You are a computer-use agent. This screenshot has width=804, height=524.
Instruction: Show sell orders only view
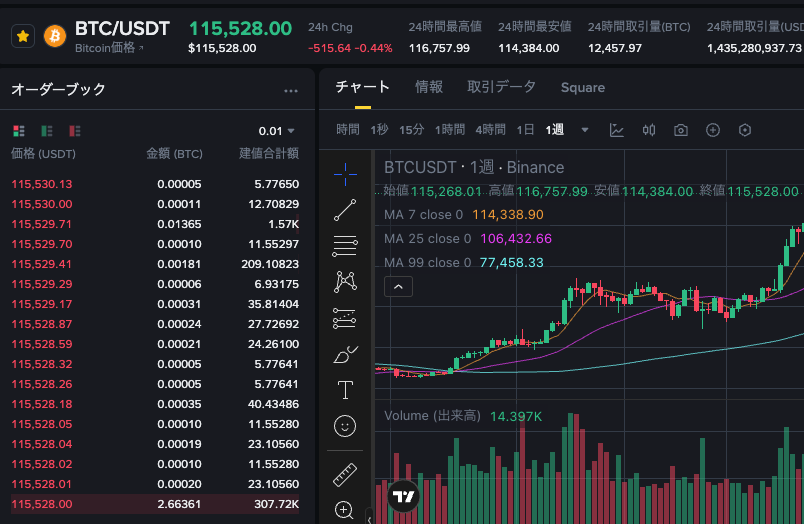click(x=74, y=131)
